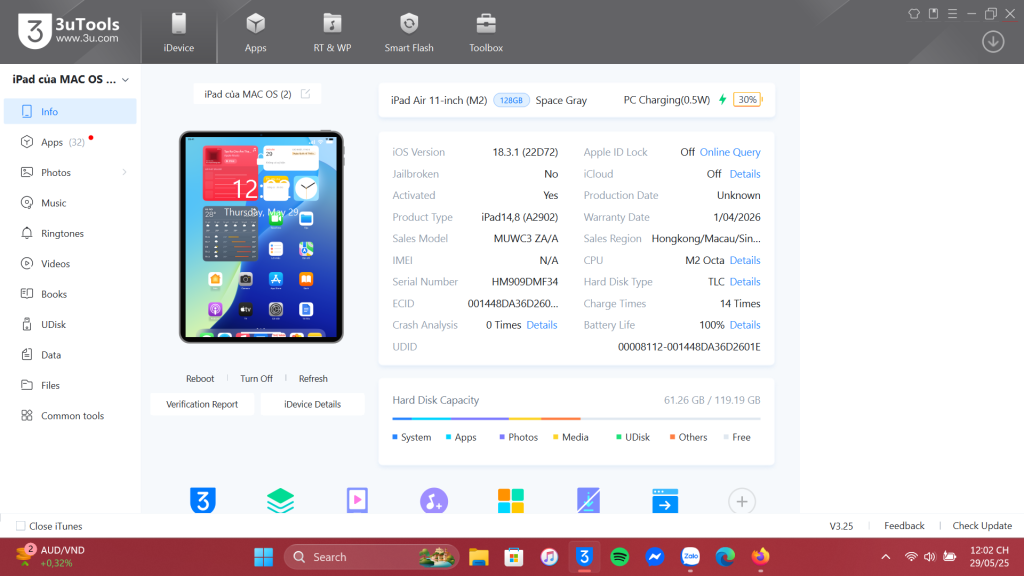Open Photos in the sidebar
Viewport: 1024px width, 576px height.
pos(70,172)
